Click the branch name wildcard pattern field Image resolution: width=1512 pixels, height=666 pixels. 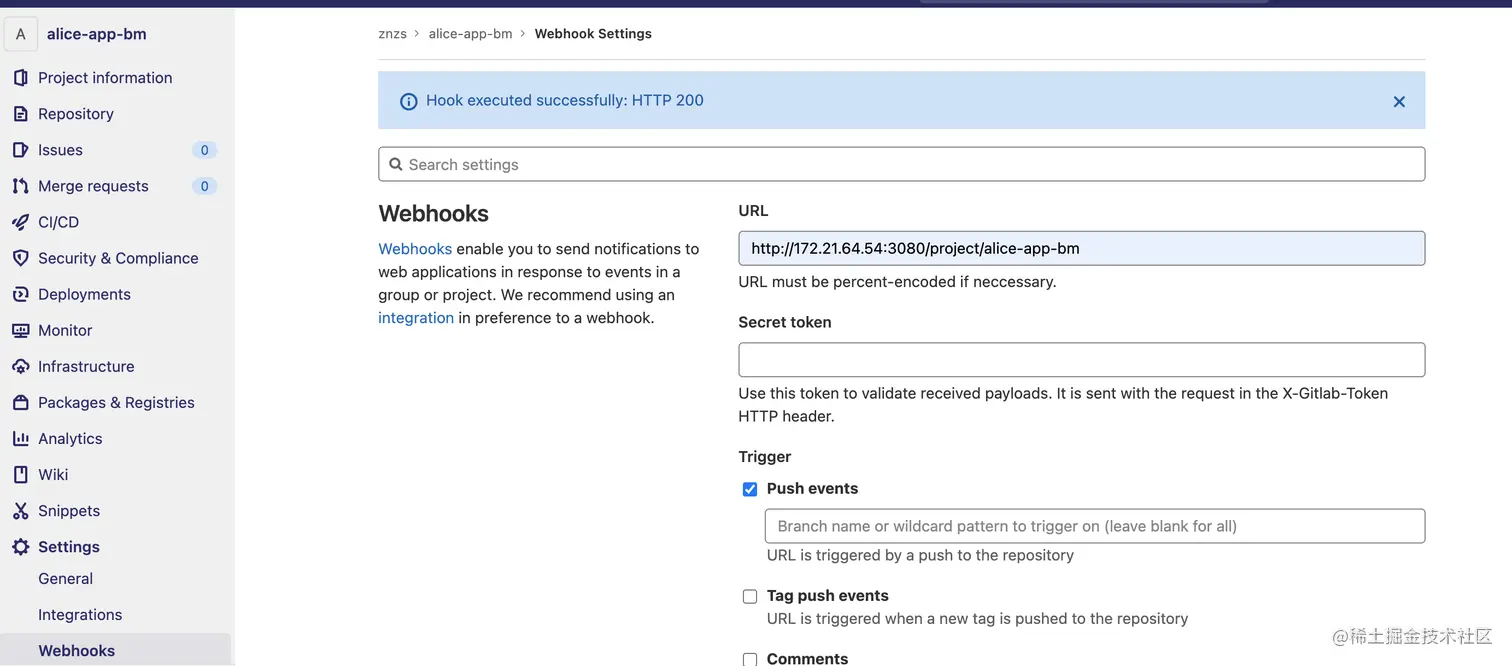click(x=1094, y=526)
